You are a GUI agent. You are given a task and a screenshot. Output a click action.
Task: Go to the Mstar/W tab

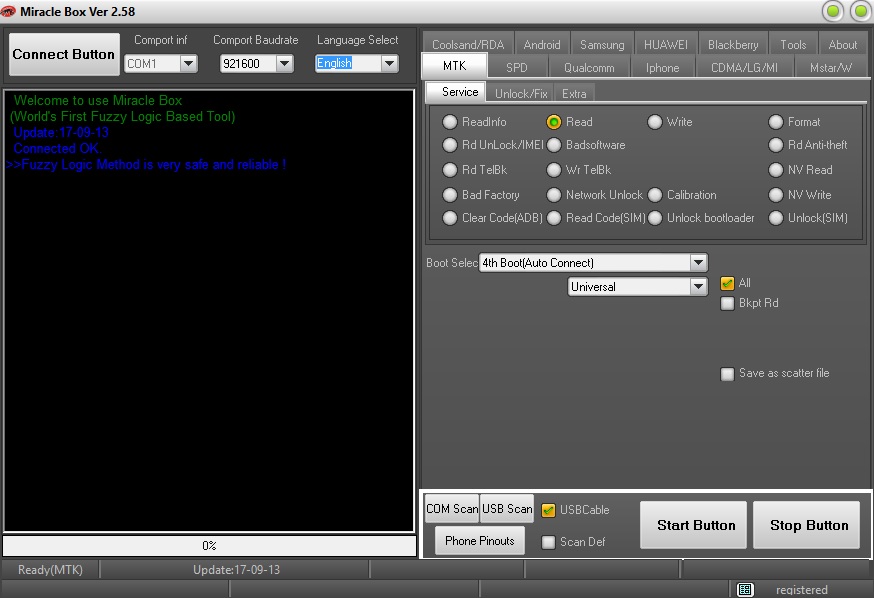tap(831, 68)
